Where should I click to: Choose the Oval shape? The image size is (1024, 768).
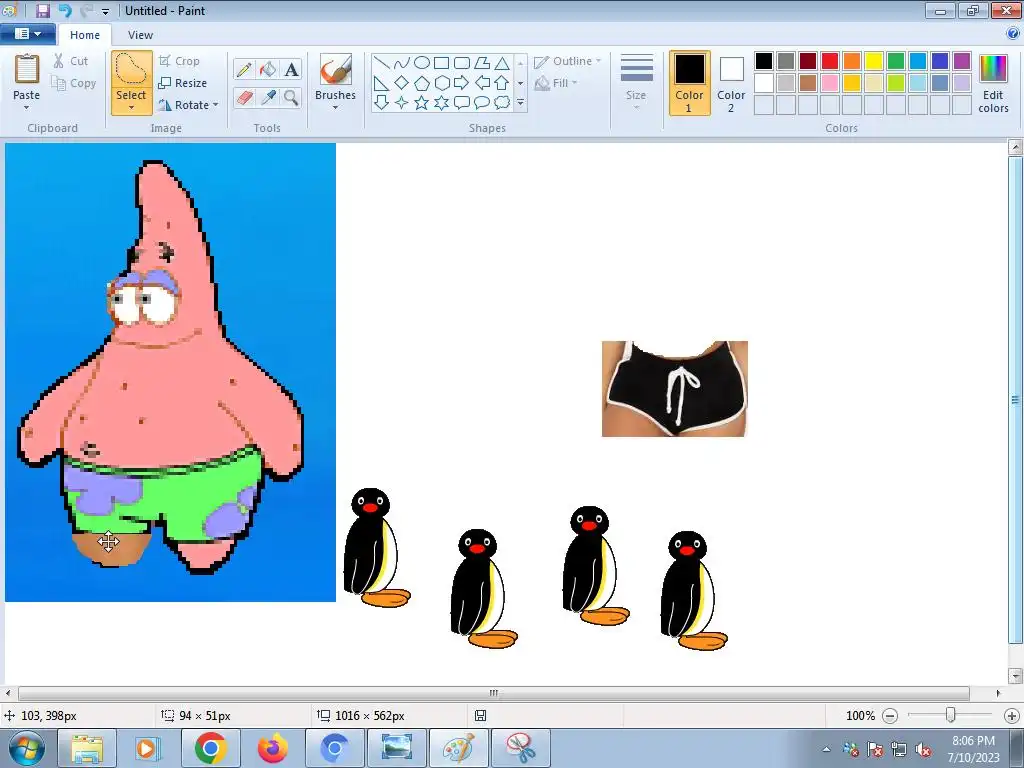[422, 63]
